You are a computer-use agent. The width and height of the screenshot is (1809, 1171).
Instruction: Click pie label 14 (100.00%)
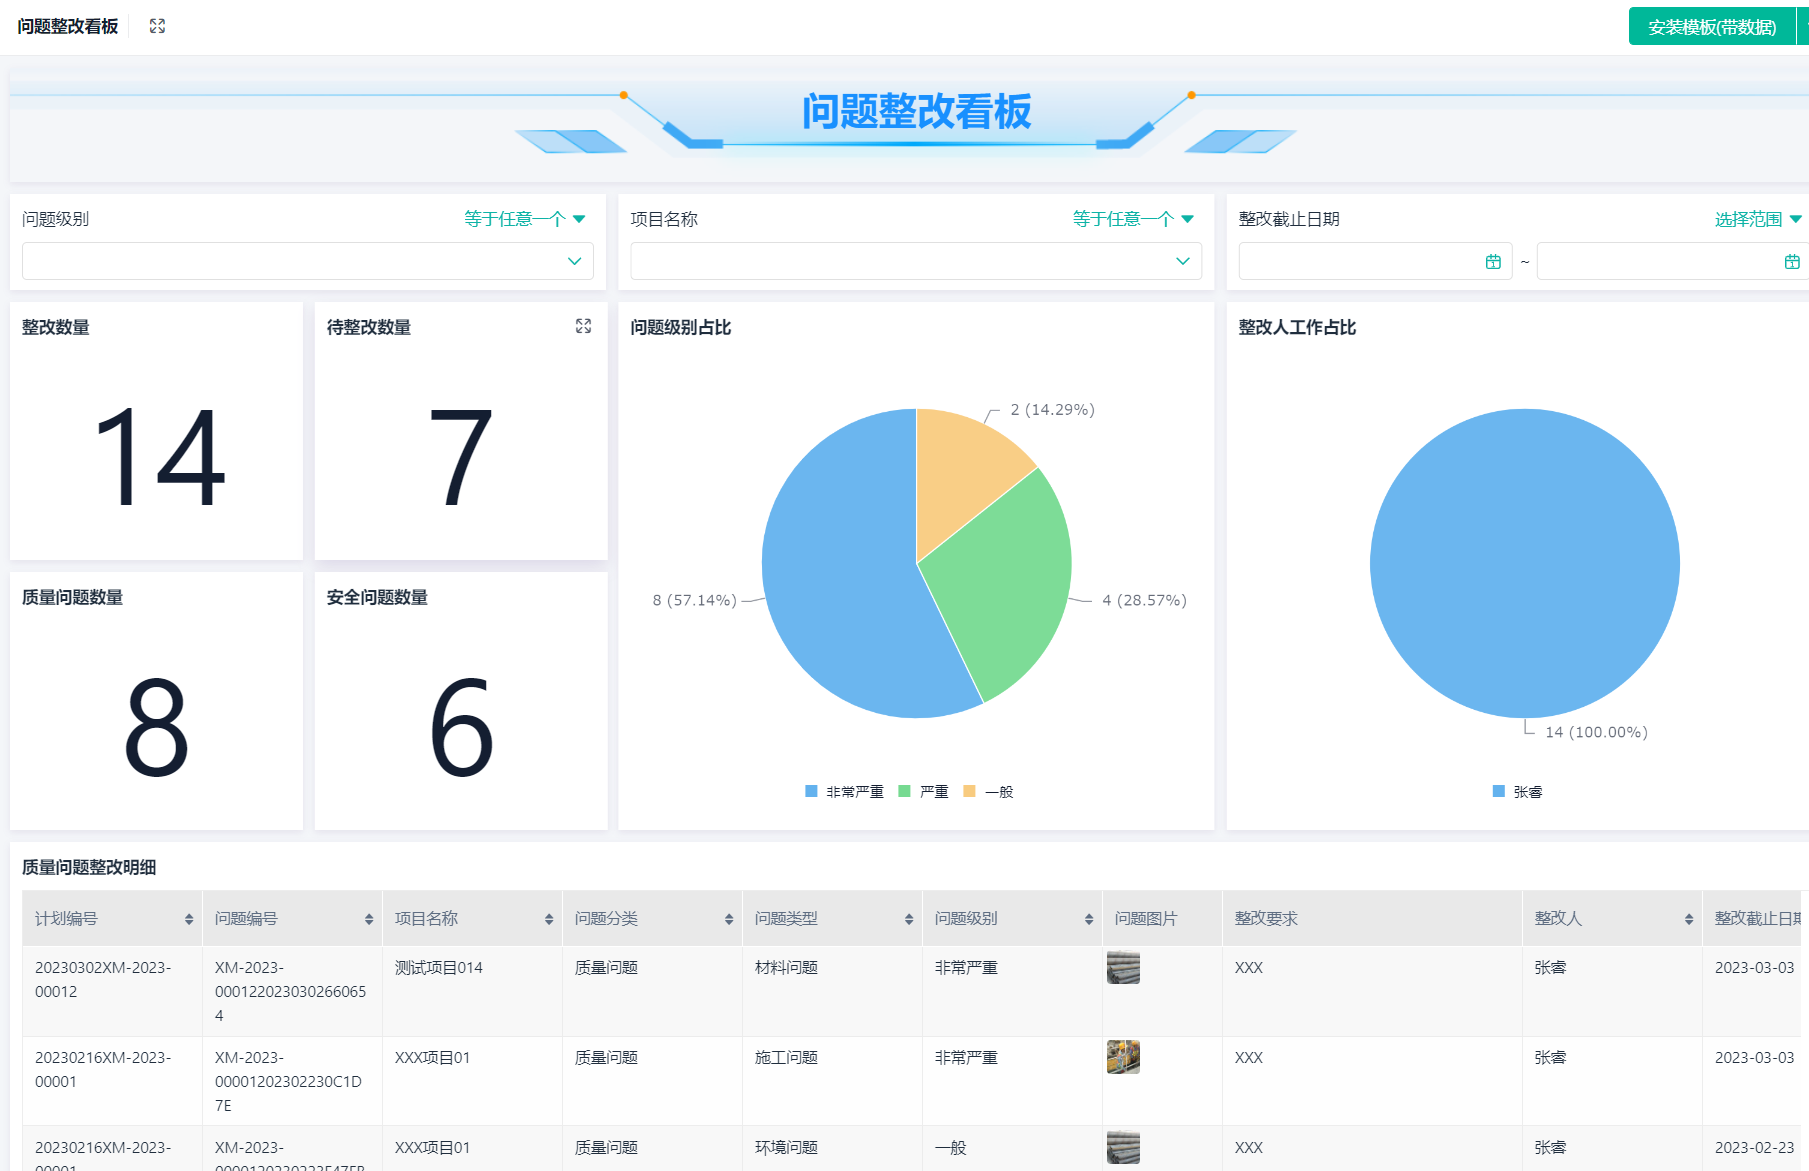tap(1596, 732)
